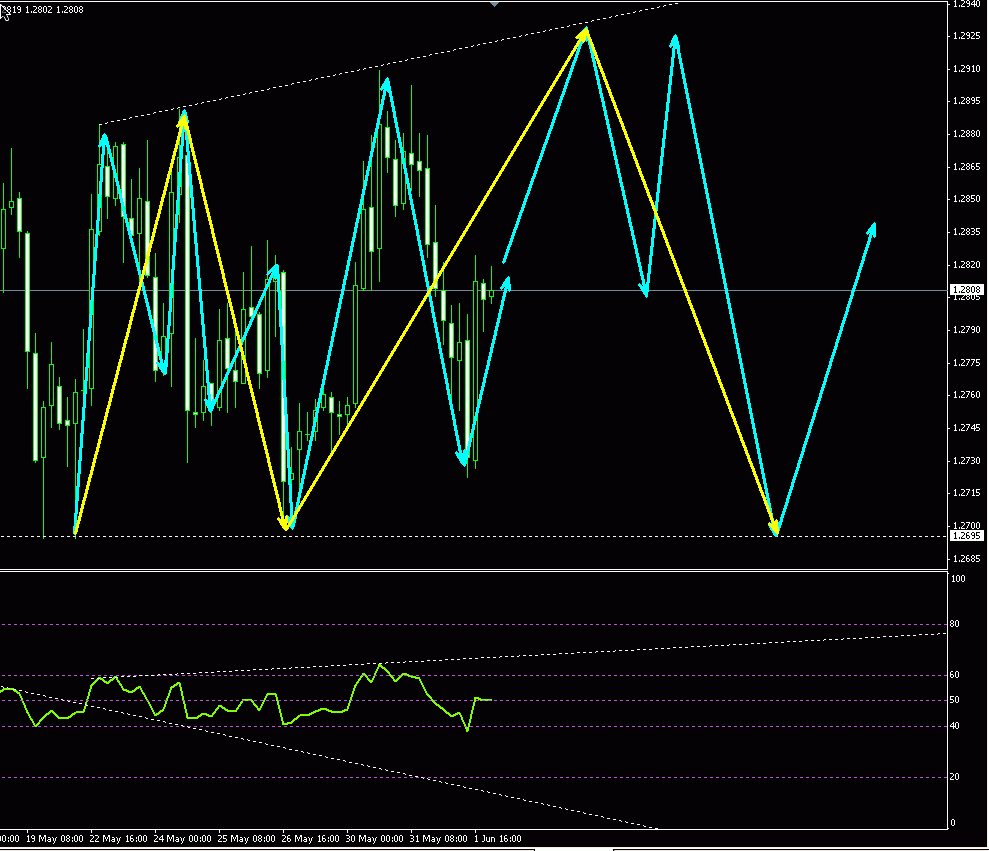Click the 1.2730 price axis label
Viewport: 989px width, 851px height.
[x=967, y=461]
